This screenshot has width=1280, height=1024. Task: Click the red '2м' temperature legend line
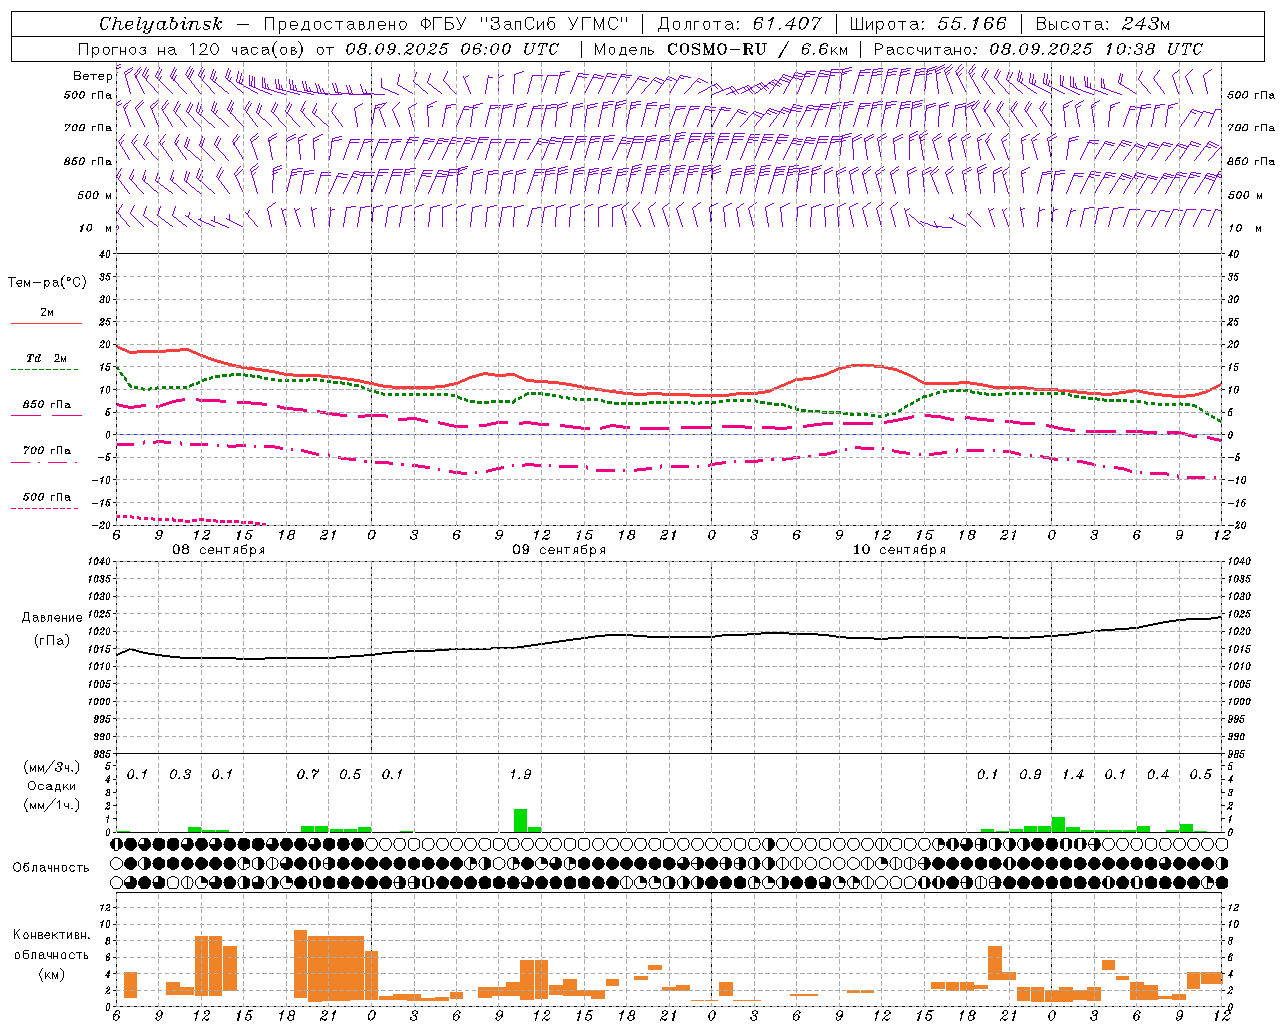pyautogui.click(x=46, y=323)
